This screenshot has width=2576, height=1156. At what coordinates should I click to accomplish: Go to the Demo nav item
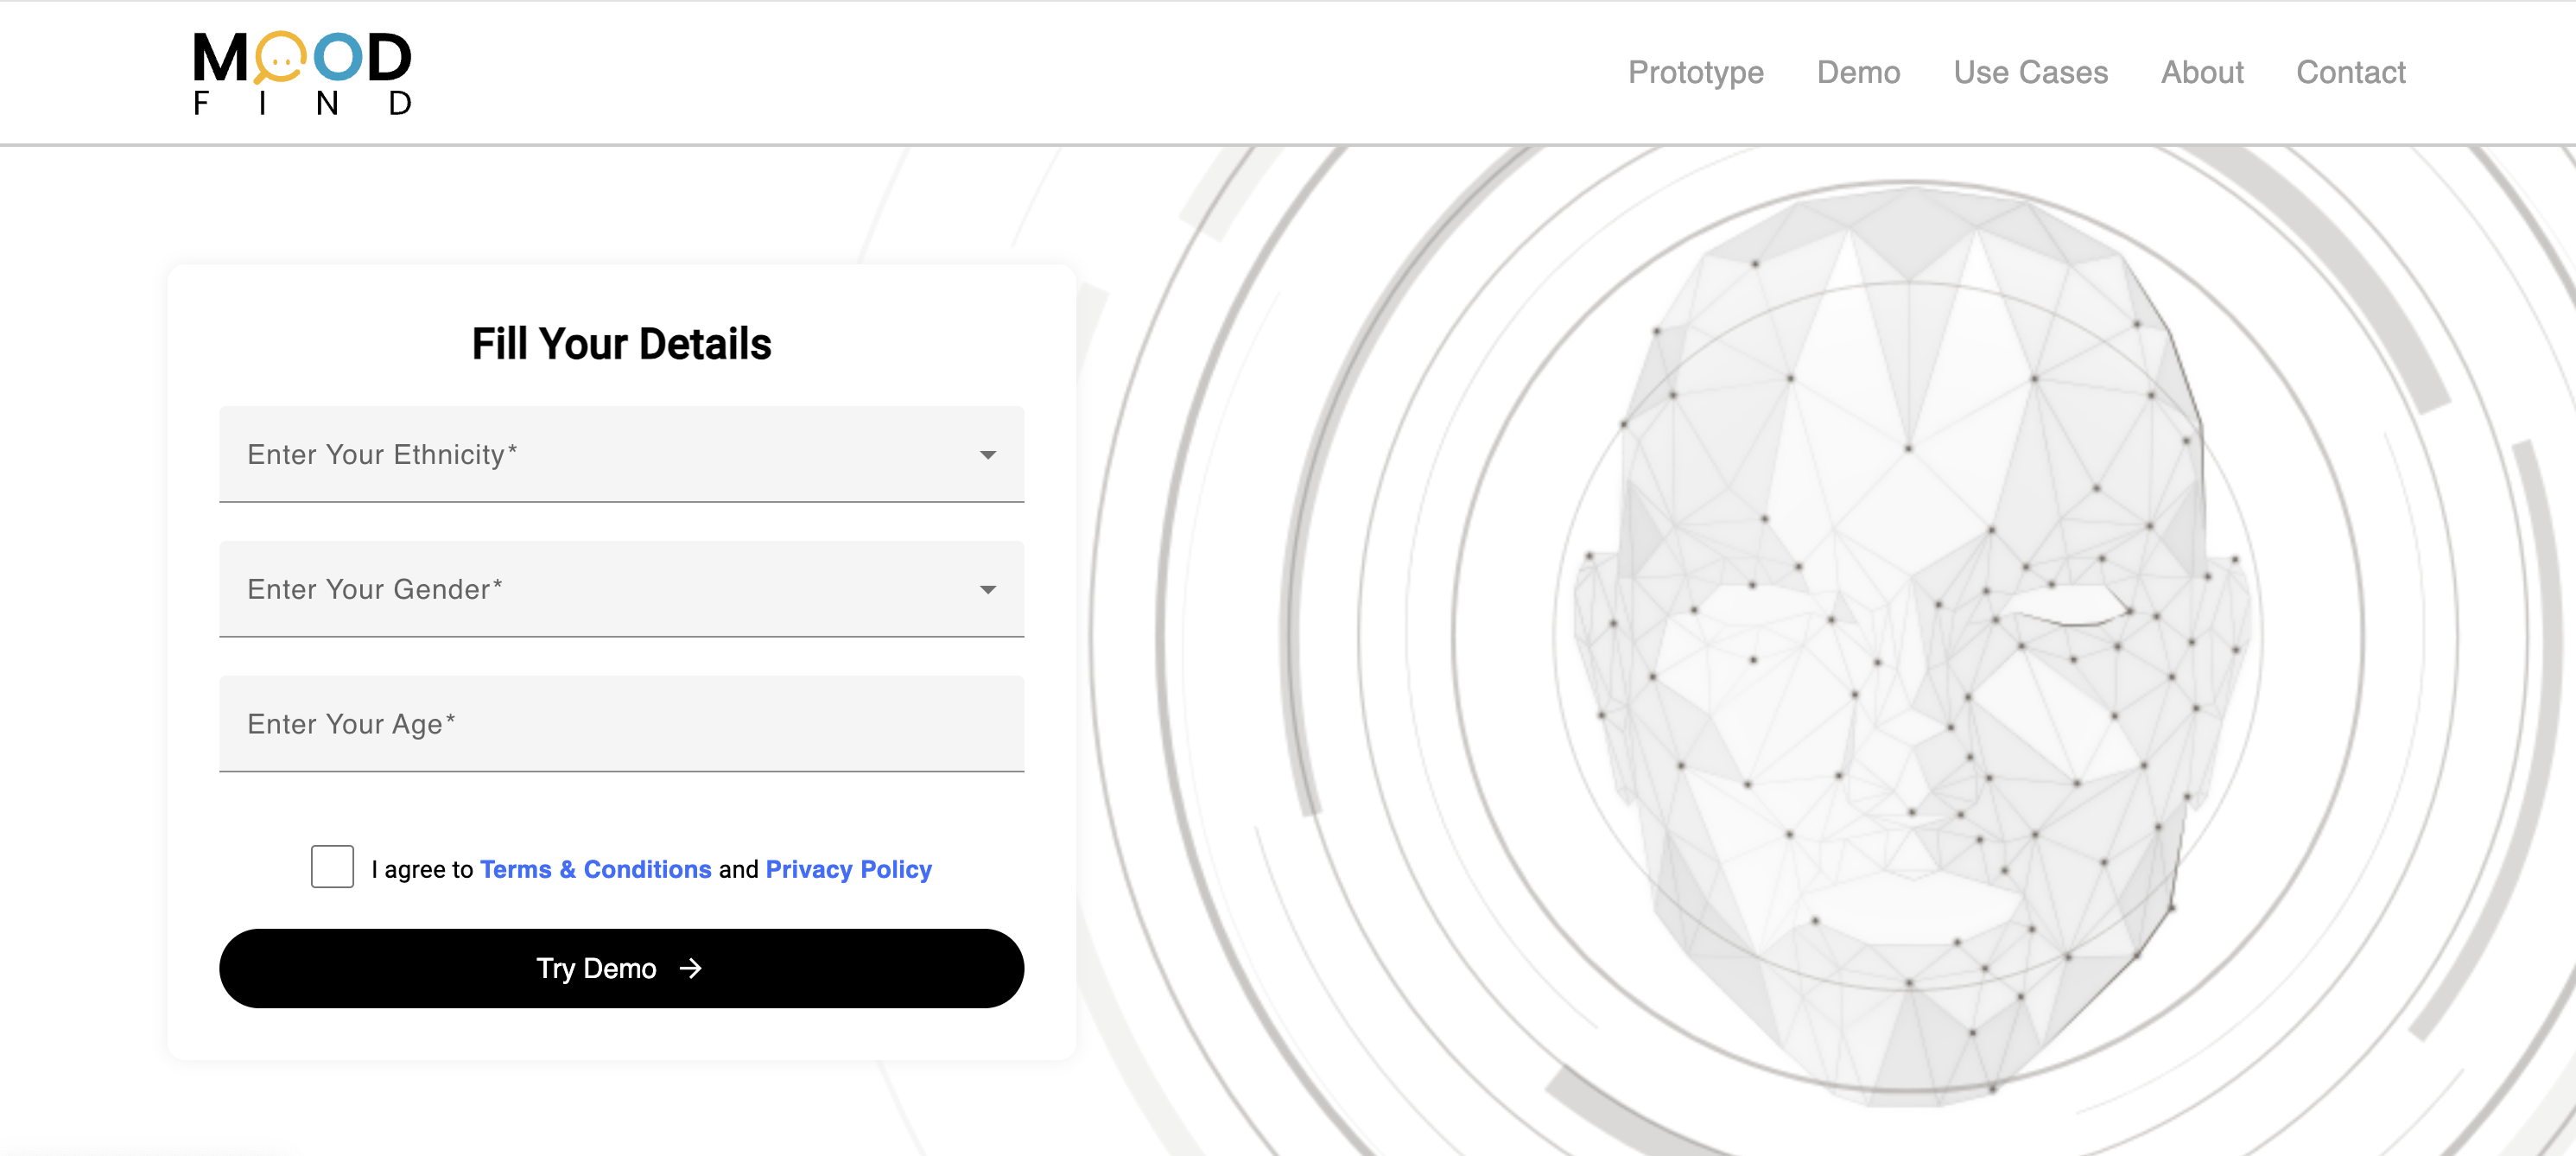tap(1858, 72)
